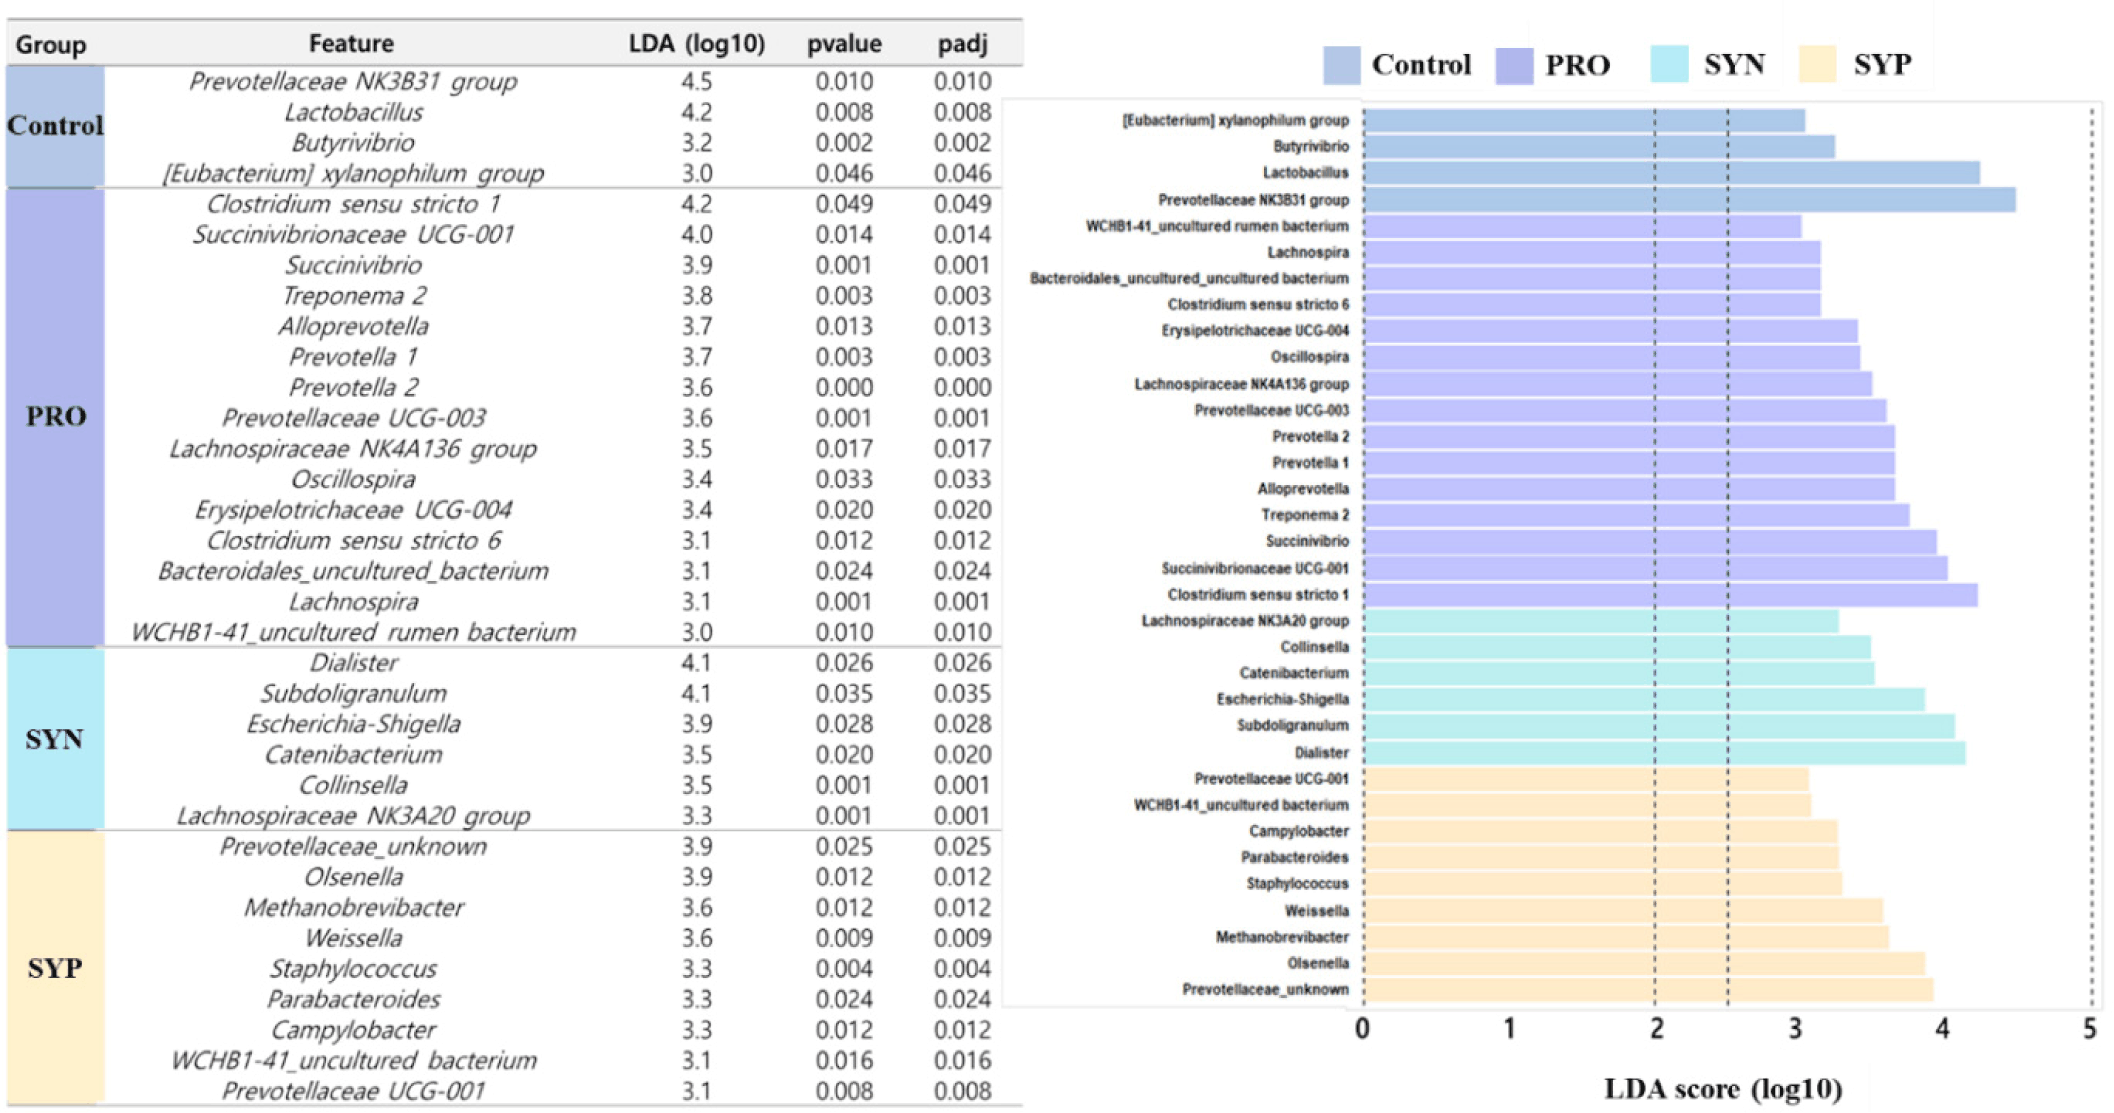Click the Control legend color swatch
Screen dimensions: 2114x1113
1341,65
